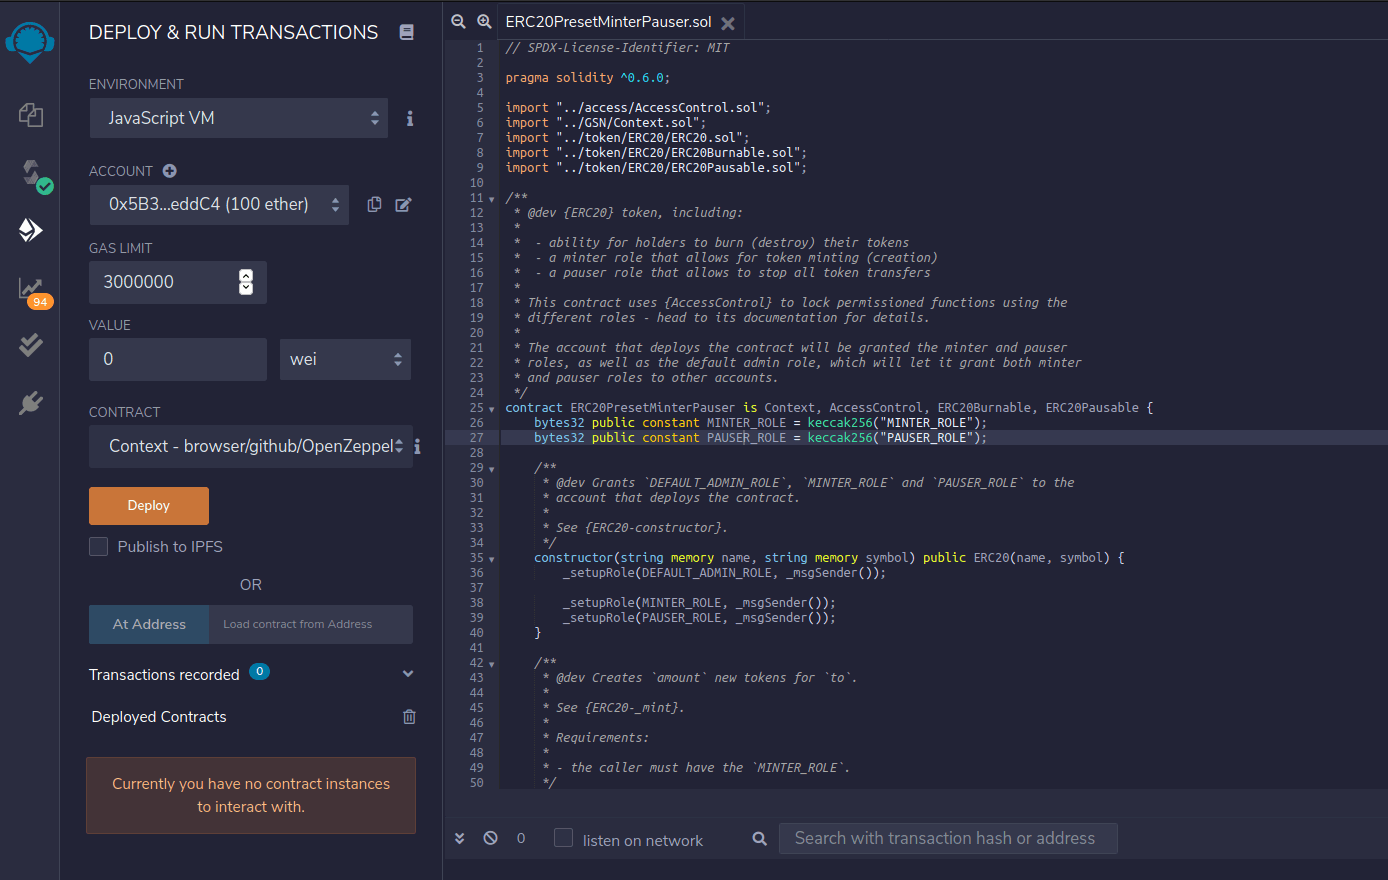Clear the terminal console
The width and height of the screenshot is (1388, 880).
(490, 838)
